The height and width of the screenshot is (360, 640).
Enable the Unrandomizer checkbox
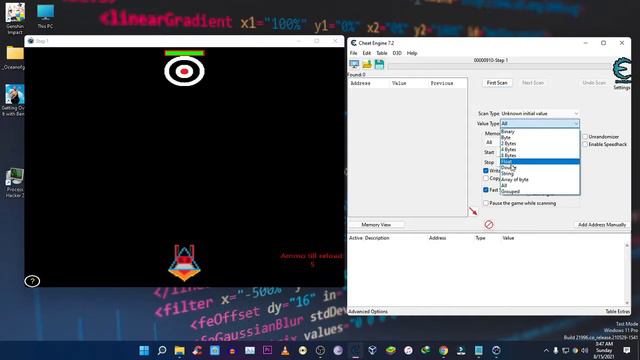pos(585,137)
